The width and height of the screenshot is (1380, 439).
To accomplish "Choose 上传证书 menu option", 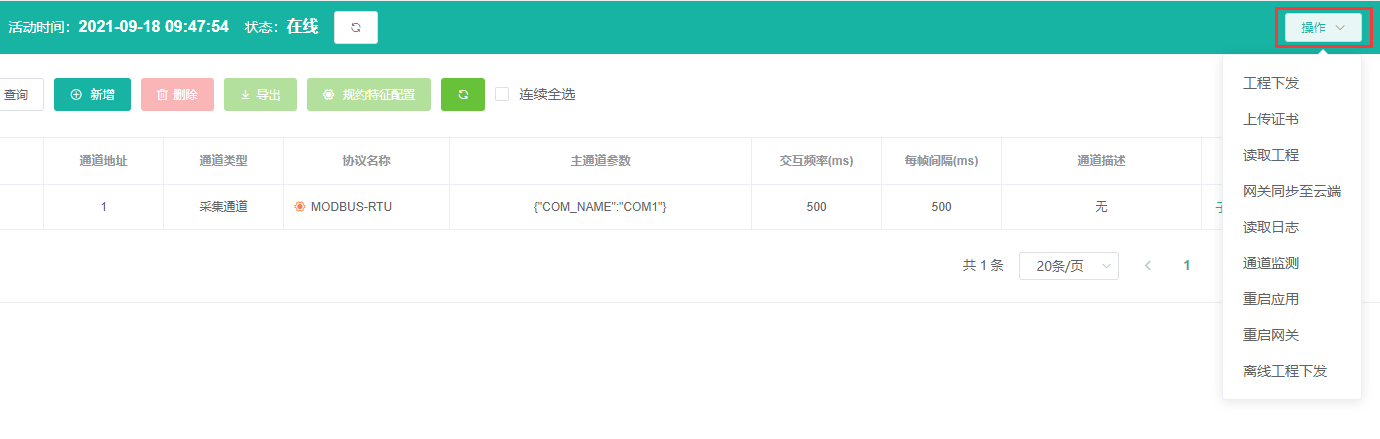I will [x=1270, y=119].
